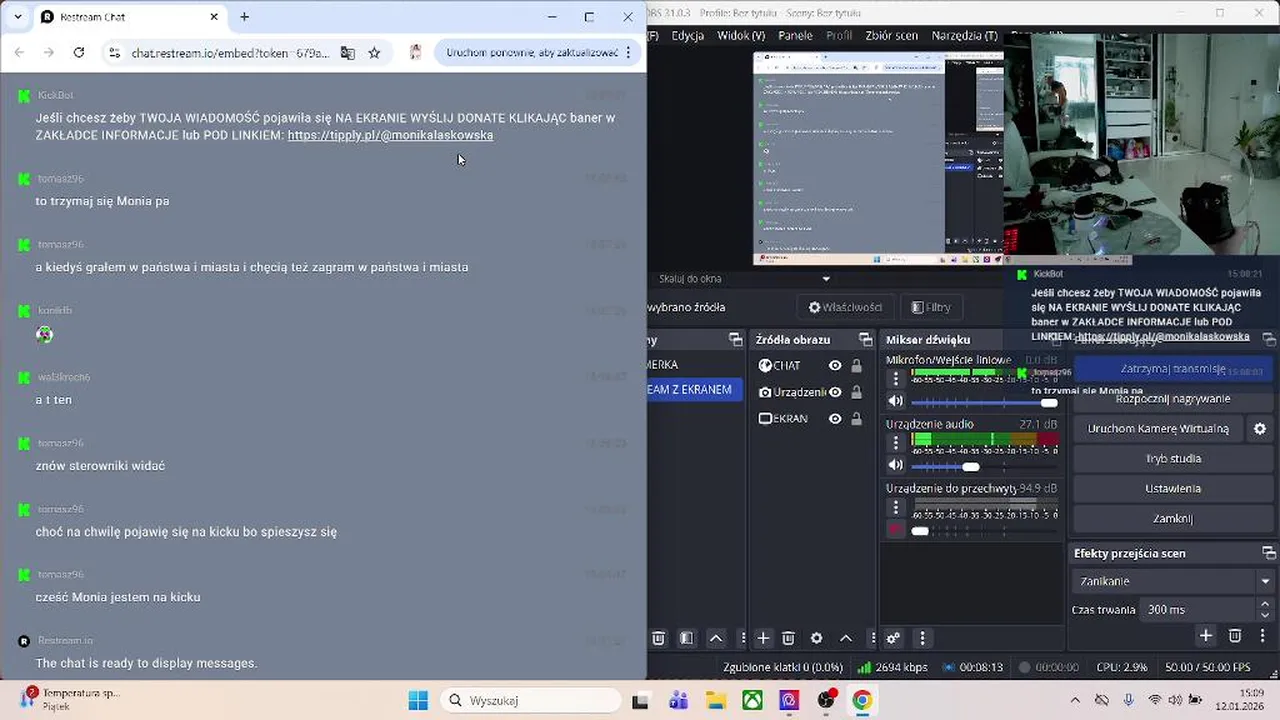Show hidden system tray icons chevron
Screen dimensions: 1280x720
[x=1075, y=700]
